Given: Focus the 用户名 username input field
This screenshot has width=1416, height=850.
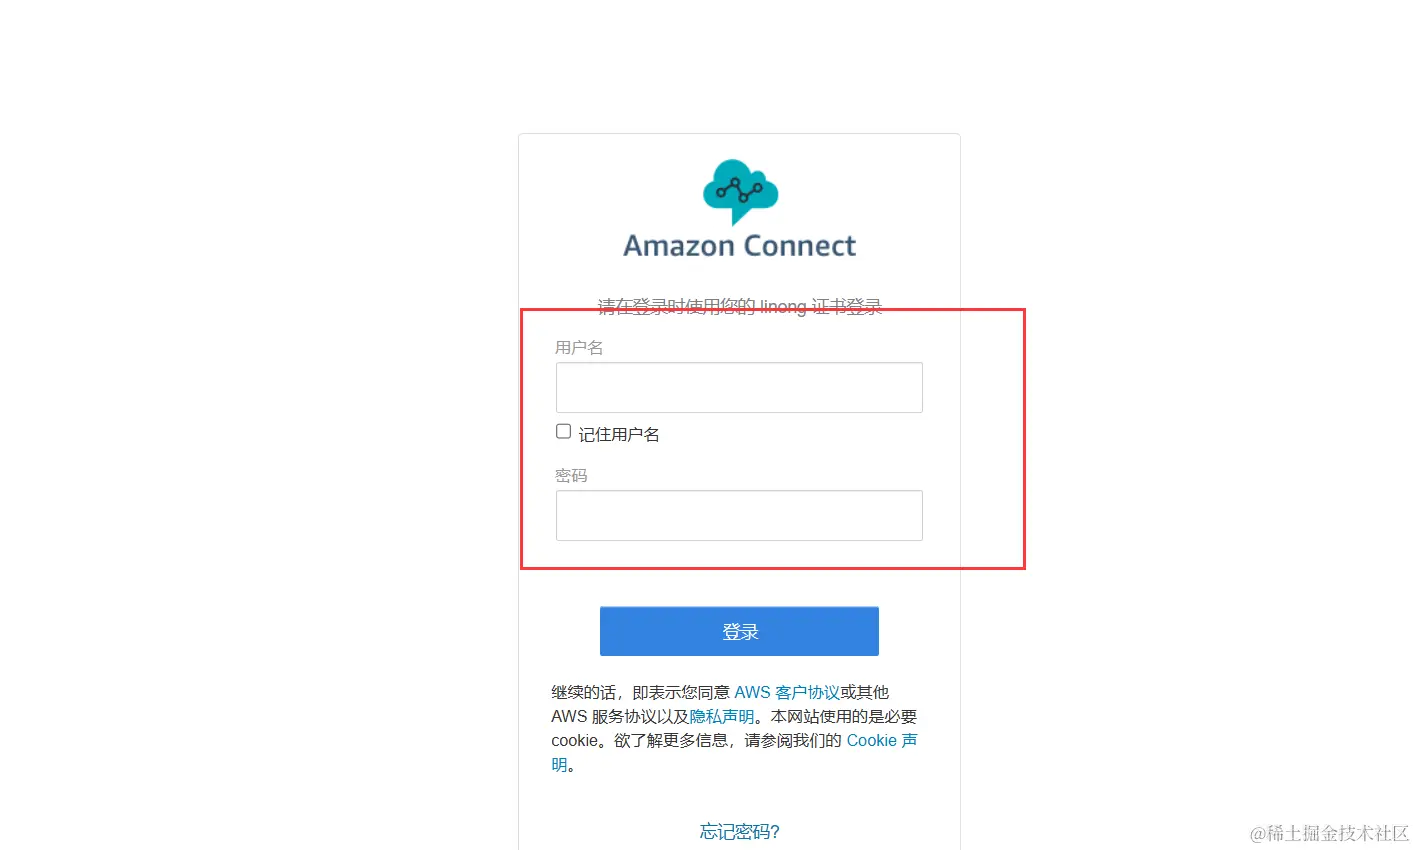Looking at the screenshot, I should click(739, 387).
